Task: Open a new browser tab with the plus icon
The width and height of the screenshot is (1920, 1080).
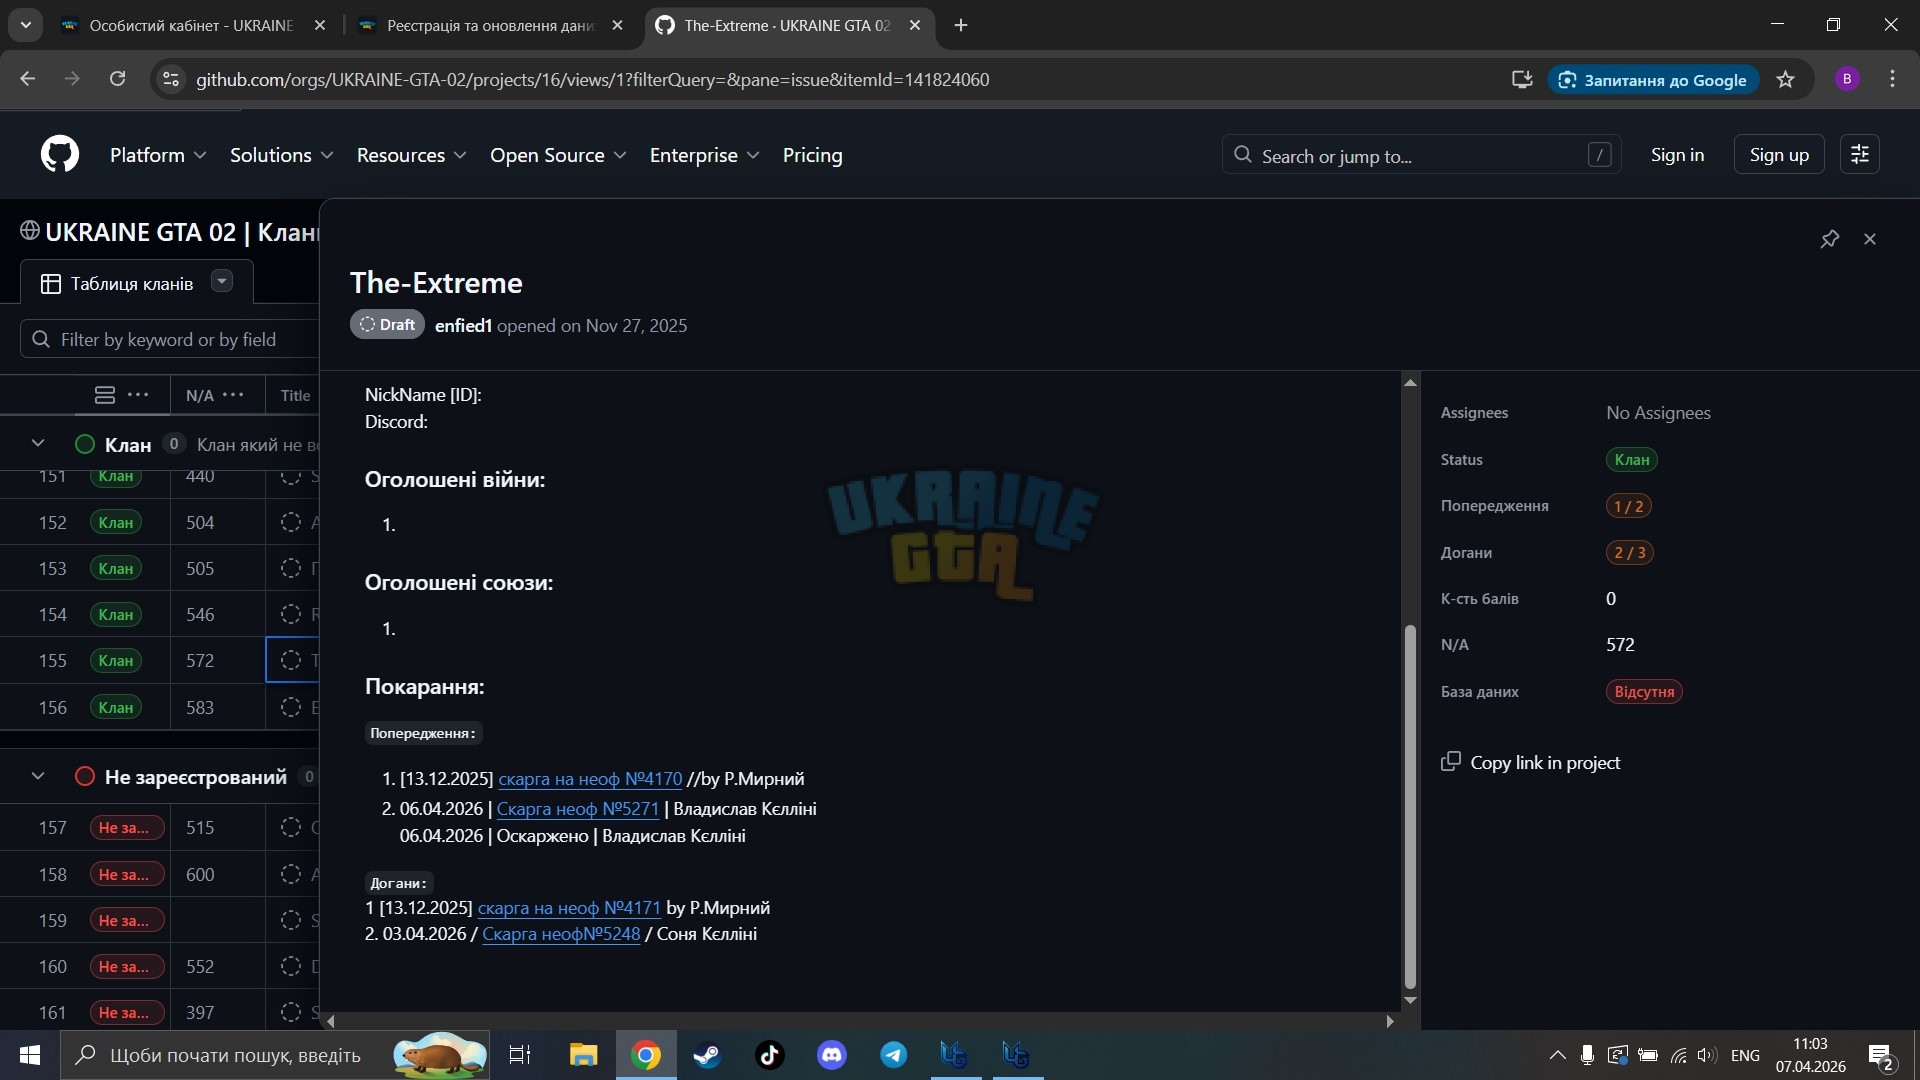Action: click(x=961, y=25)
